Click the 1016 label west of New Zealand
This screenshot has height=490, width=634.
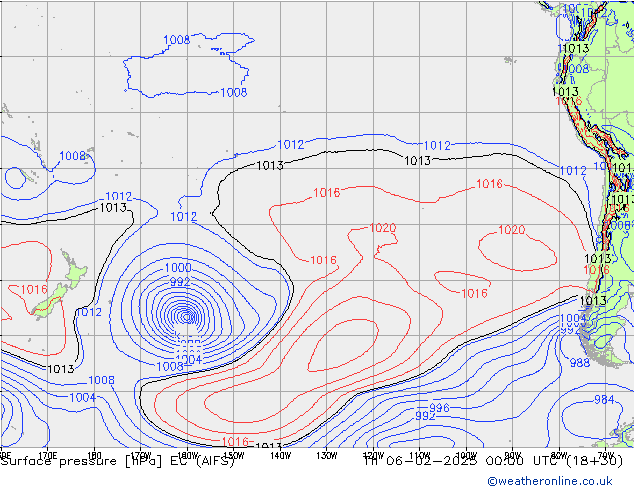point(34,289)
